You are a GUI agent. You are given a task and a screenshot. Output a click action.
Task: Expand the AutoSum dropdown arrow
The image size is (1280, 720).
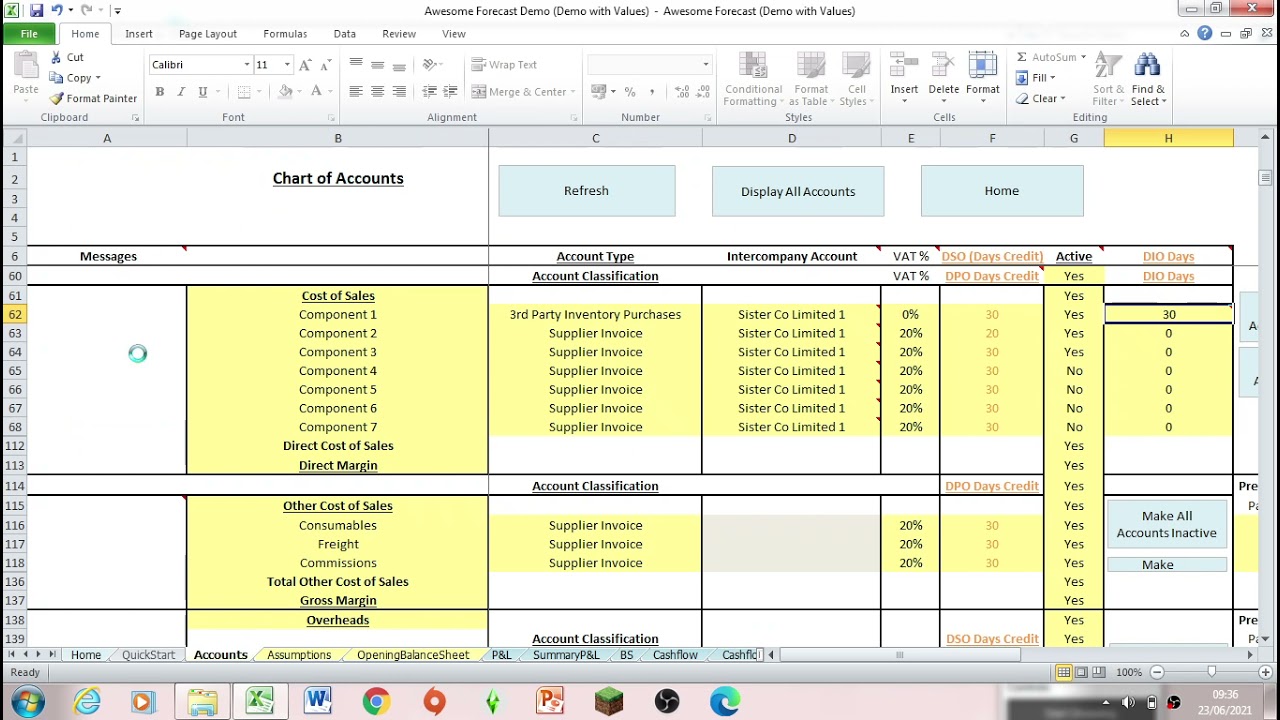(1083, 58)
